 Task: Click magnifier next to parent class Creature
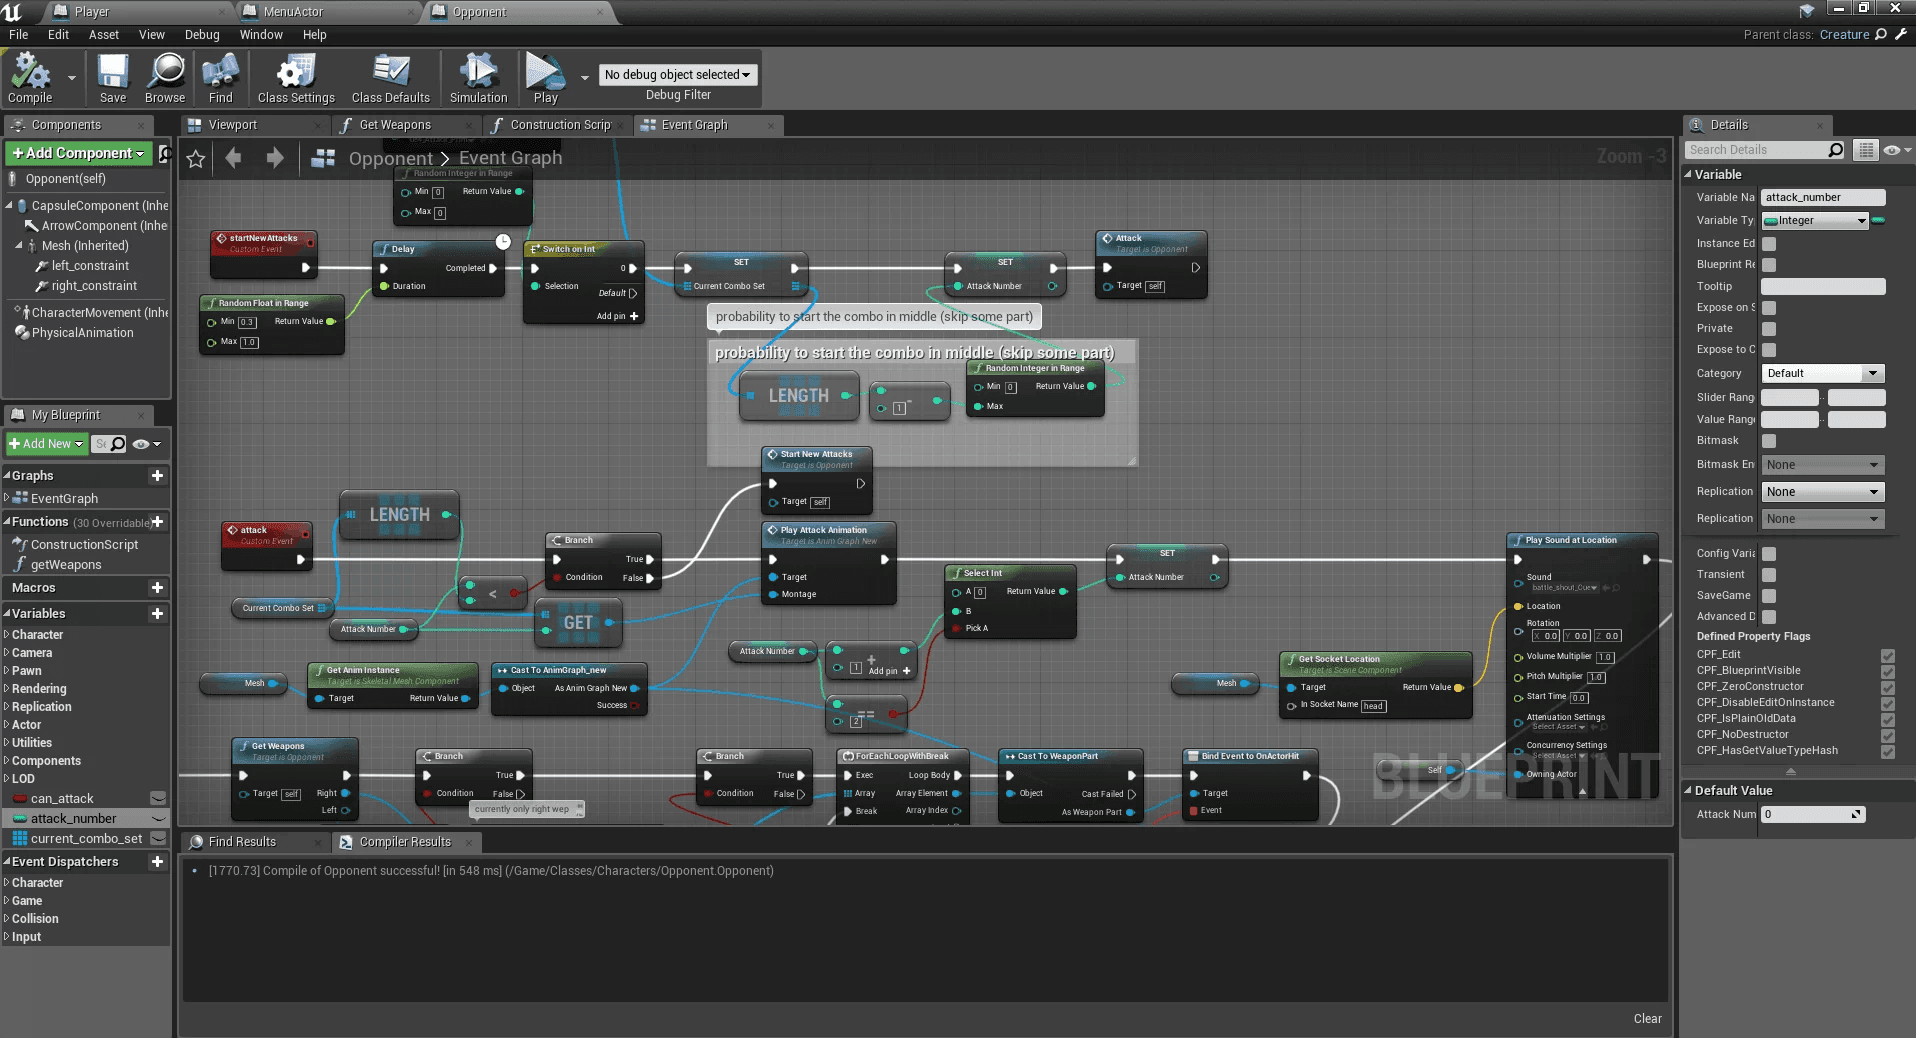[x=1881, y=34]
